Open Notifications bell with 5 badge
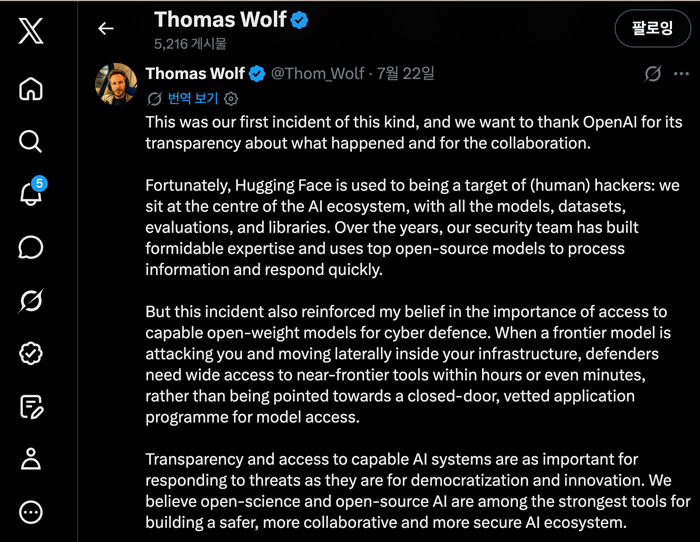Screen dimensions: 700x542 click(32, 191)
